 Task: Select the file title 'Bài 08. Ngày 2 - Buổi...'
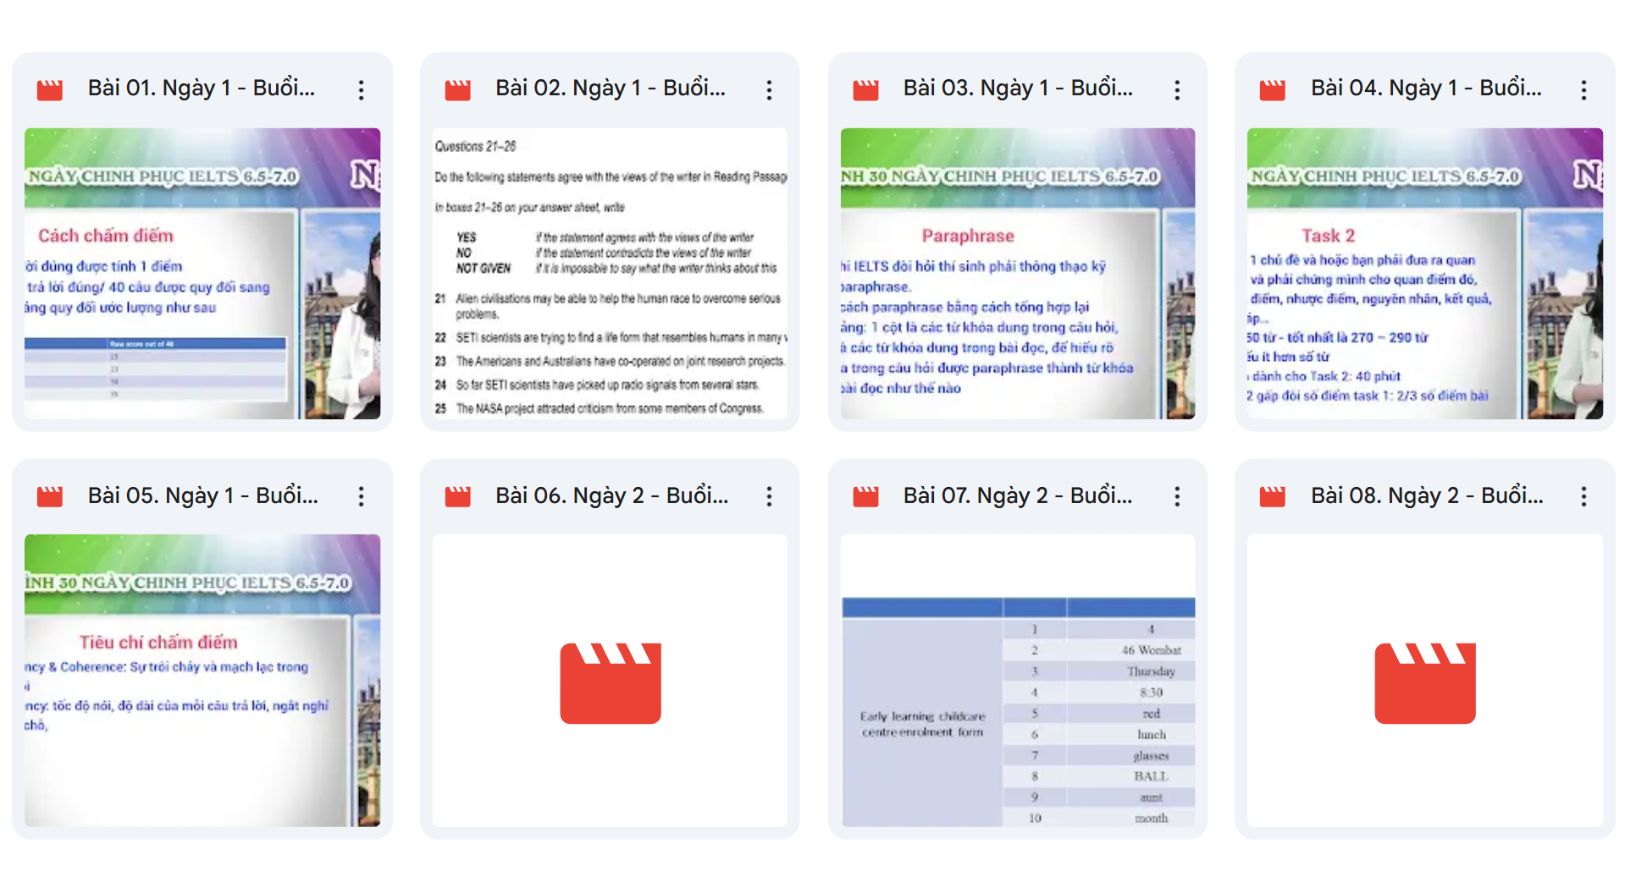point(1427,495)
